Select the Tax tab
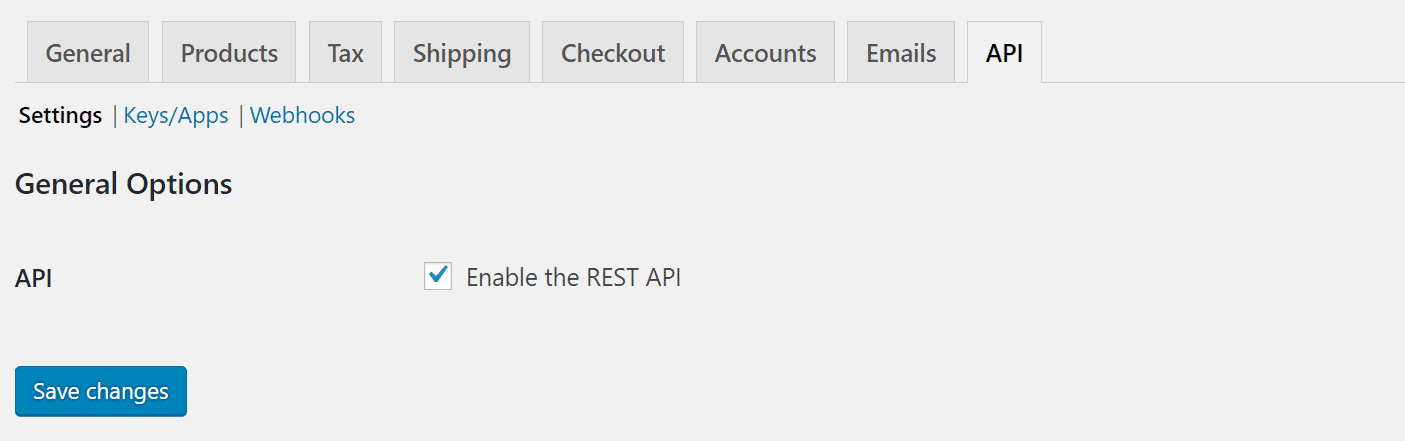 click(x=345, y=53)
